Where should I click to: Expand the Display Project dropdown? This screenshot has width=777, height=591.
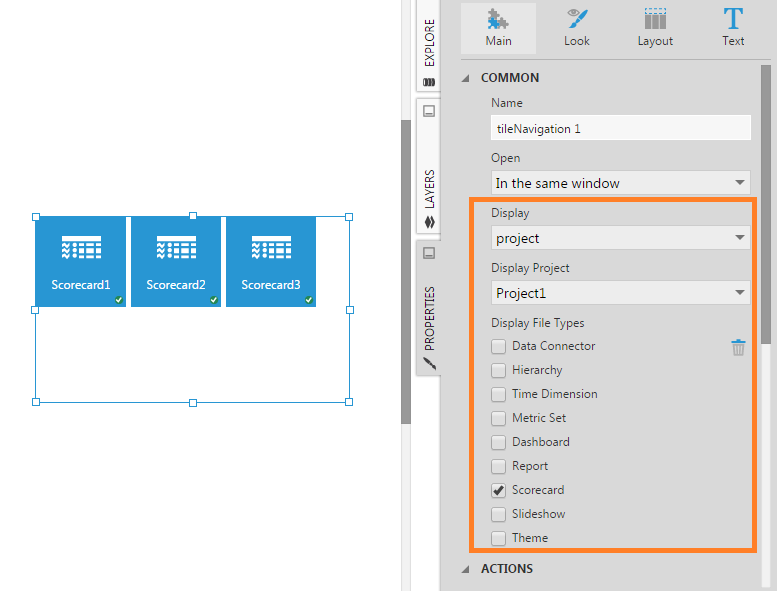pos(621,293)
